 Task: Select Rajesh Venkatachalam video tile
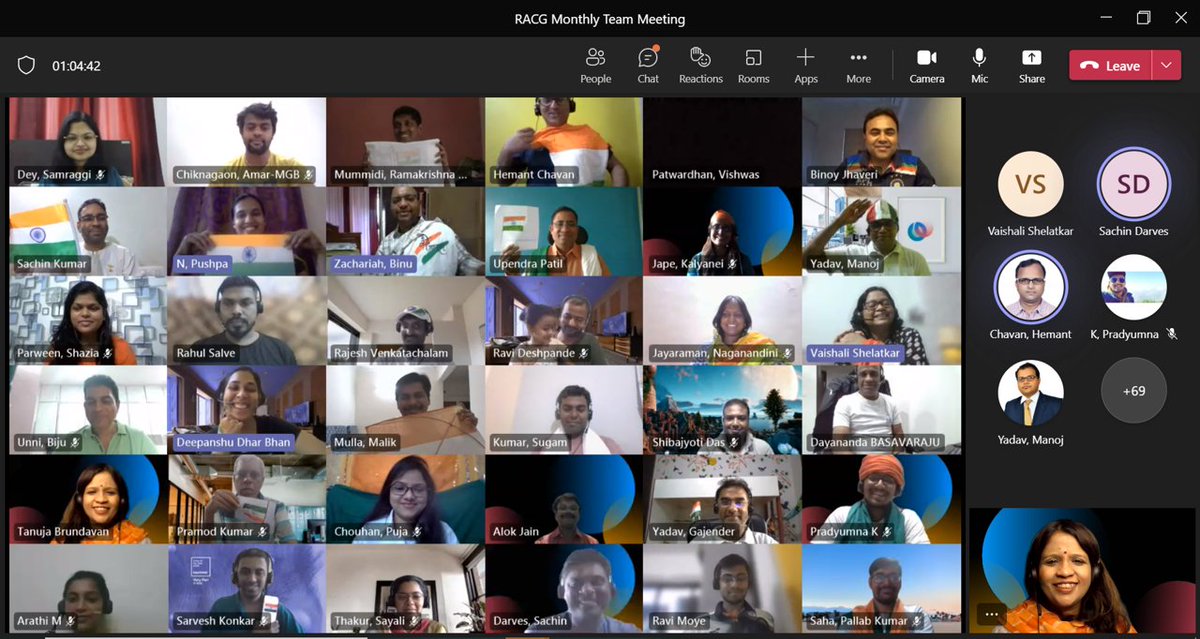(405, 321)
